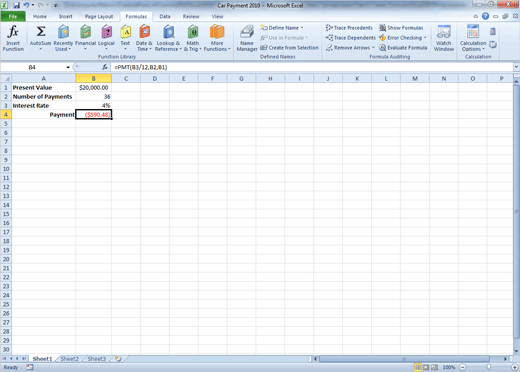Expand the Name Box dropdown arrow

(68, 67)
